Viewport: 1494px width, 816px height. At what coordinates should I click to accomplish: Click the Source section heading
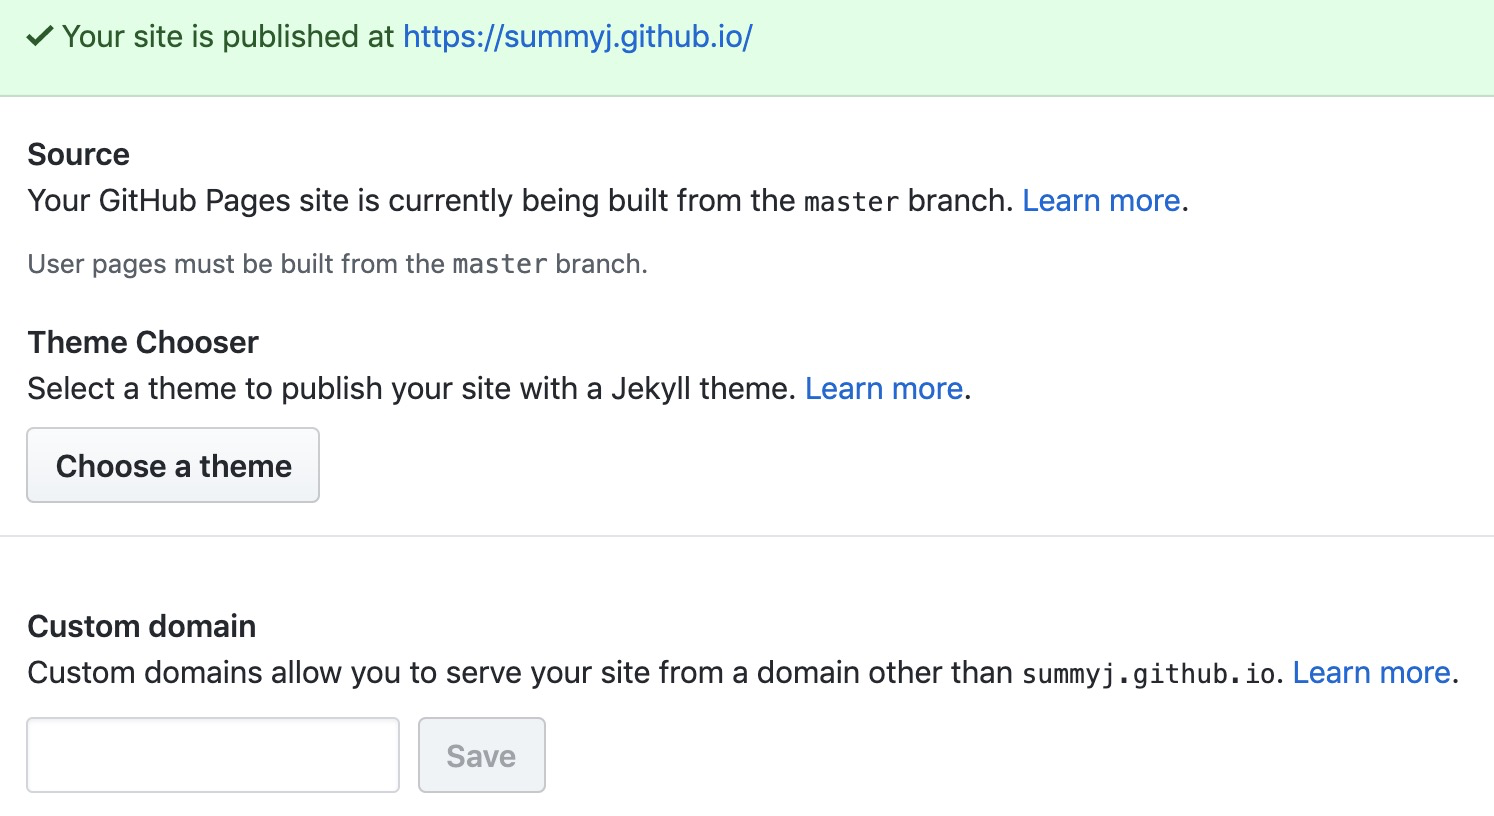pyautogui.click(x=79, y=155)
